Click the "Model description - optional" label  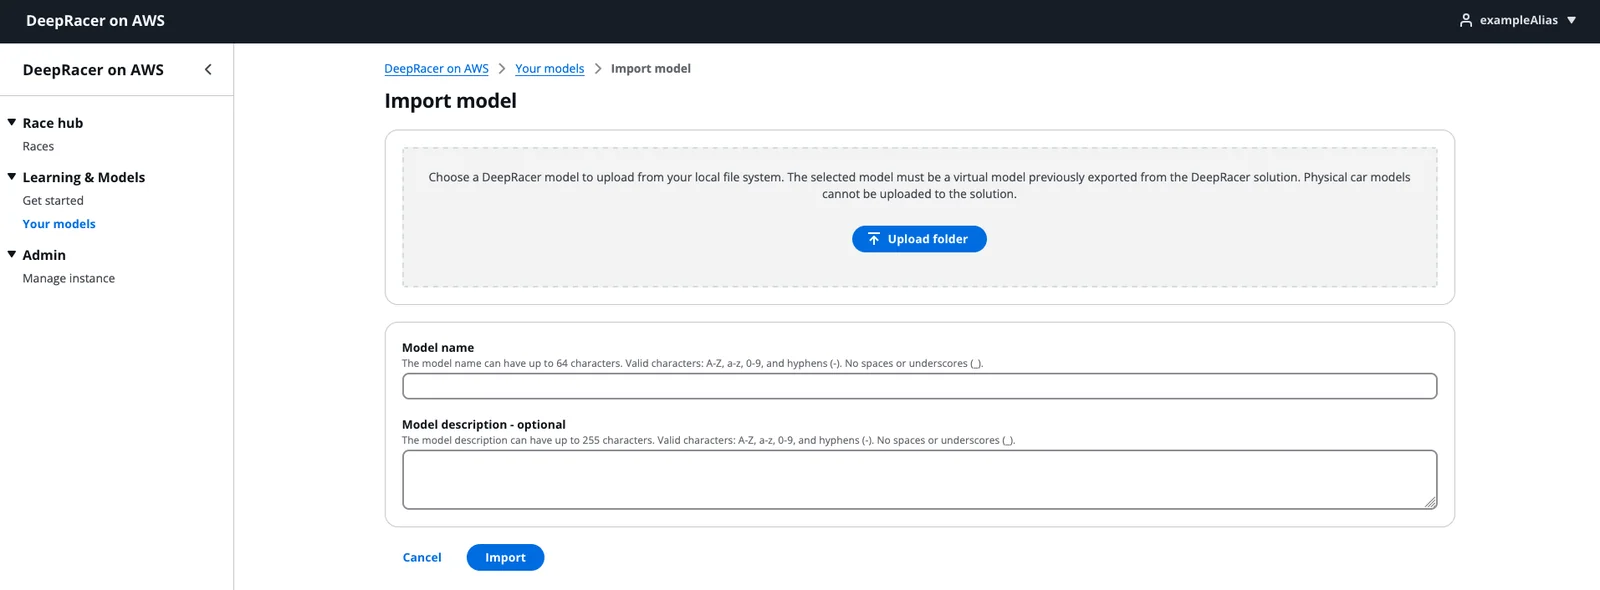point(483,425)
